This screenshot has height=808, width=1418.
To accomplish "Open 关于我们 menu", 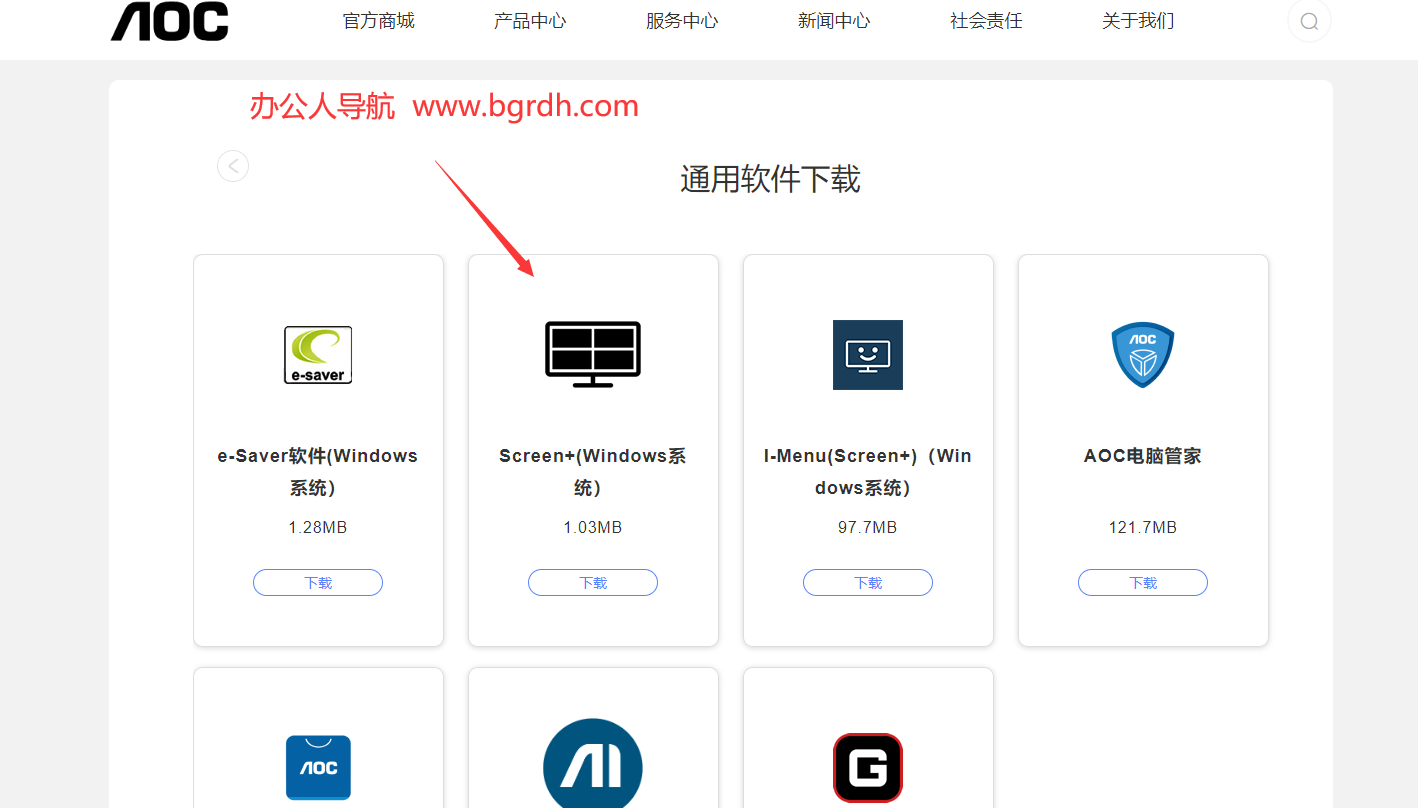I will pos(1138,21).
